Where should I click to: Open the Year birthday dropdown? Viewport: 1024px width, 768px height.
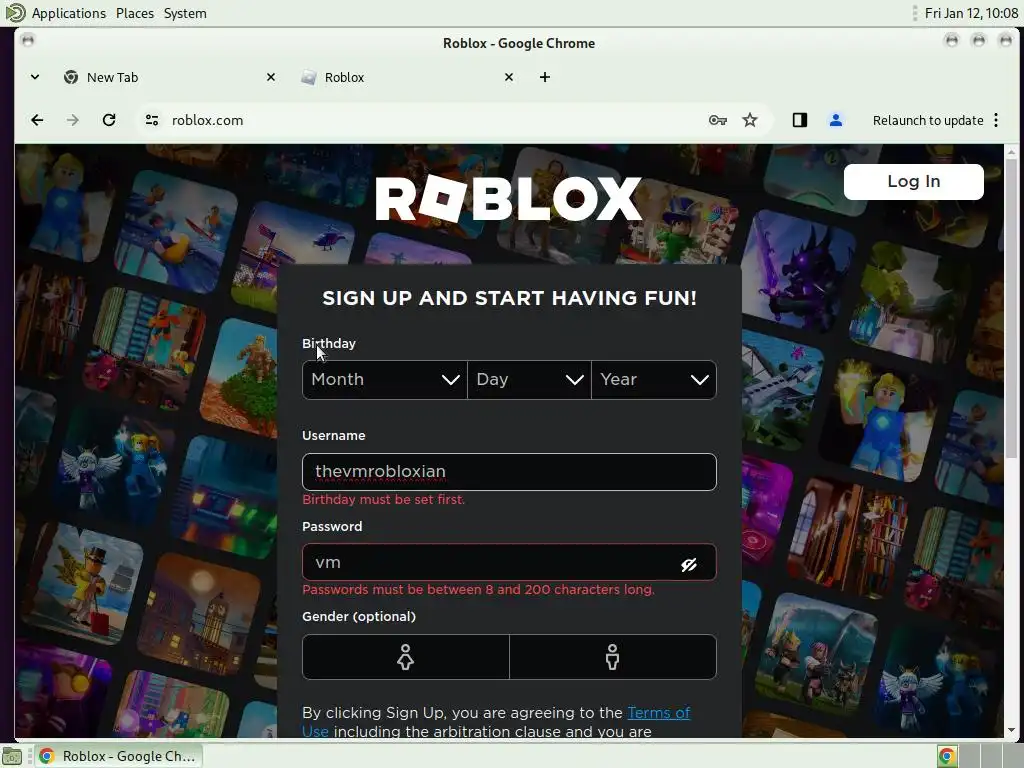tap(654, 379)
